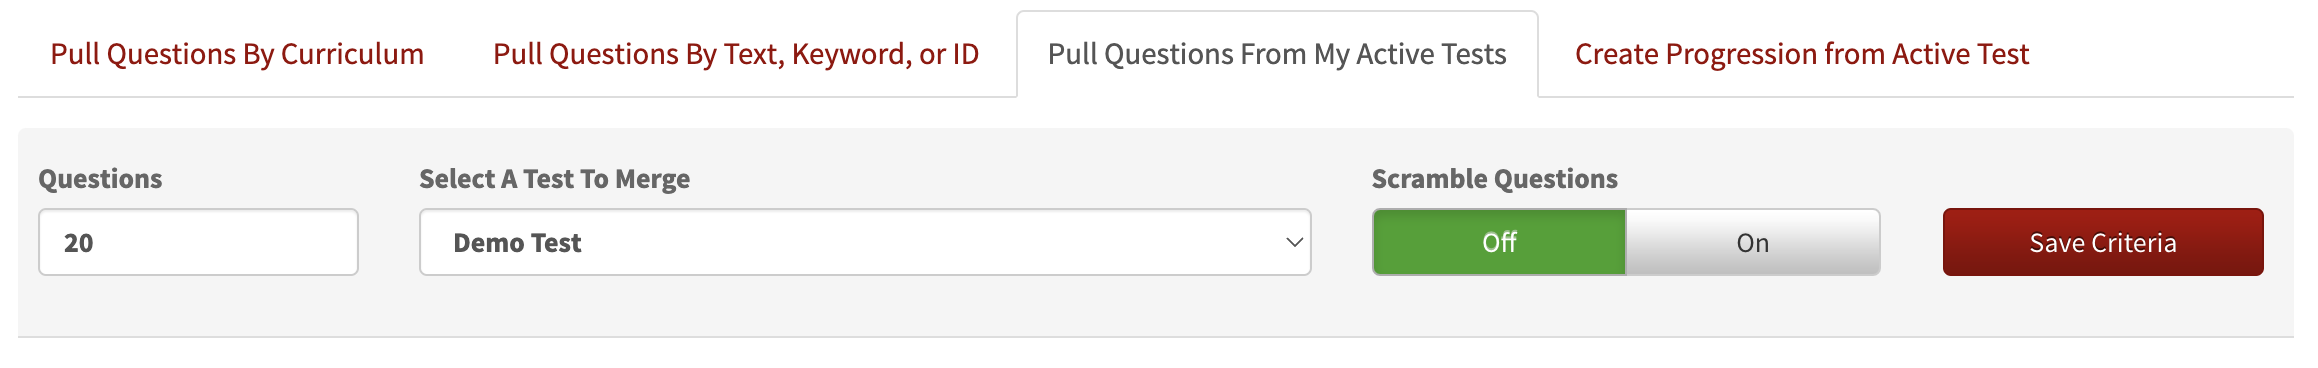The height and width of the screenshot is (368, 2318).
Task: Click the Scramble Questions label
Action: point(1495,179)
